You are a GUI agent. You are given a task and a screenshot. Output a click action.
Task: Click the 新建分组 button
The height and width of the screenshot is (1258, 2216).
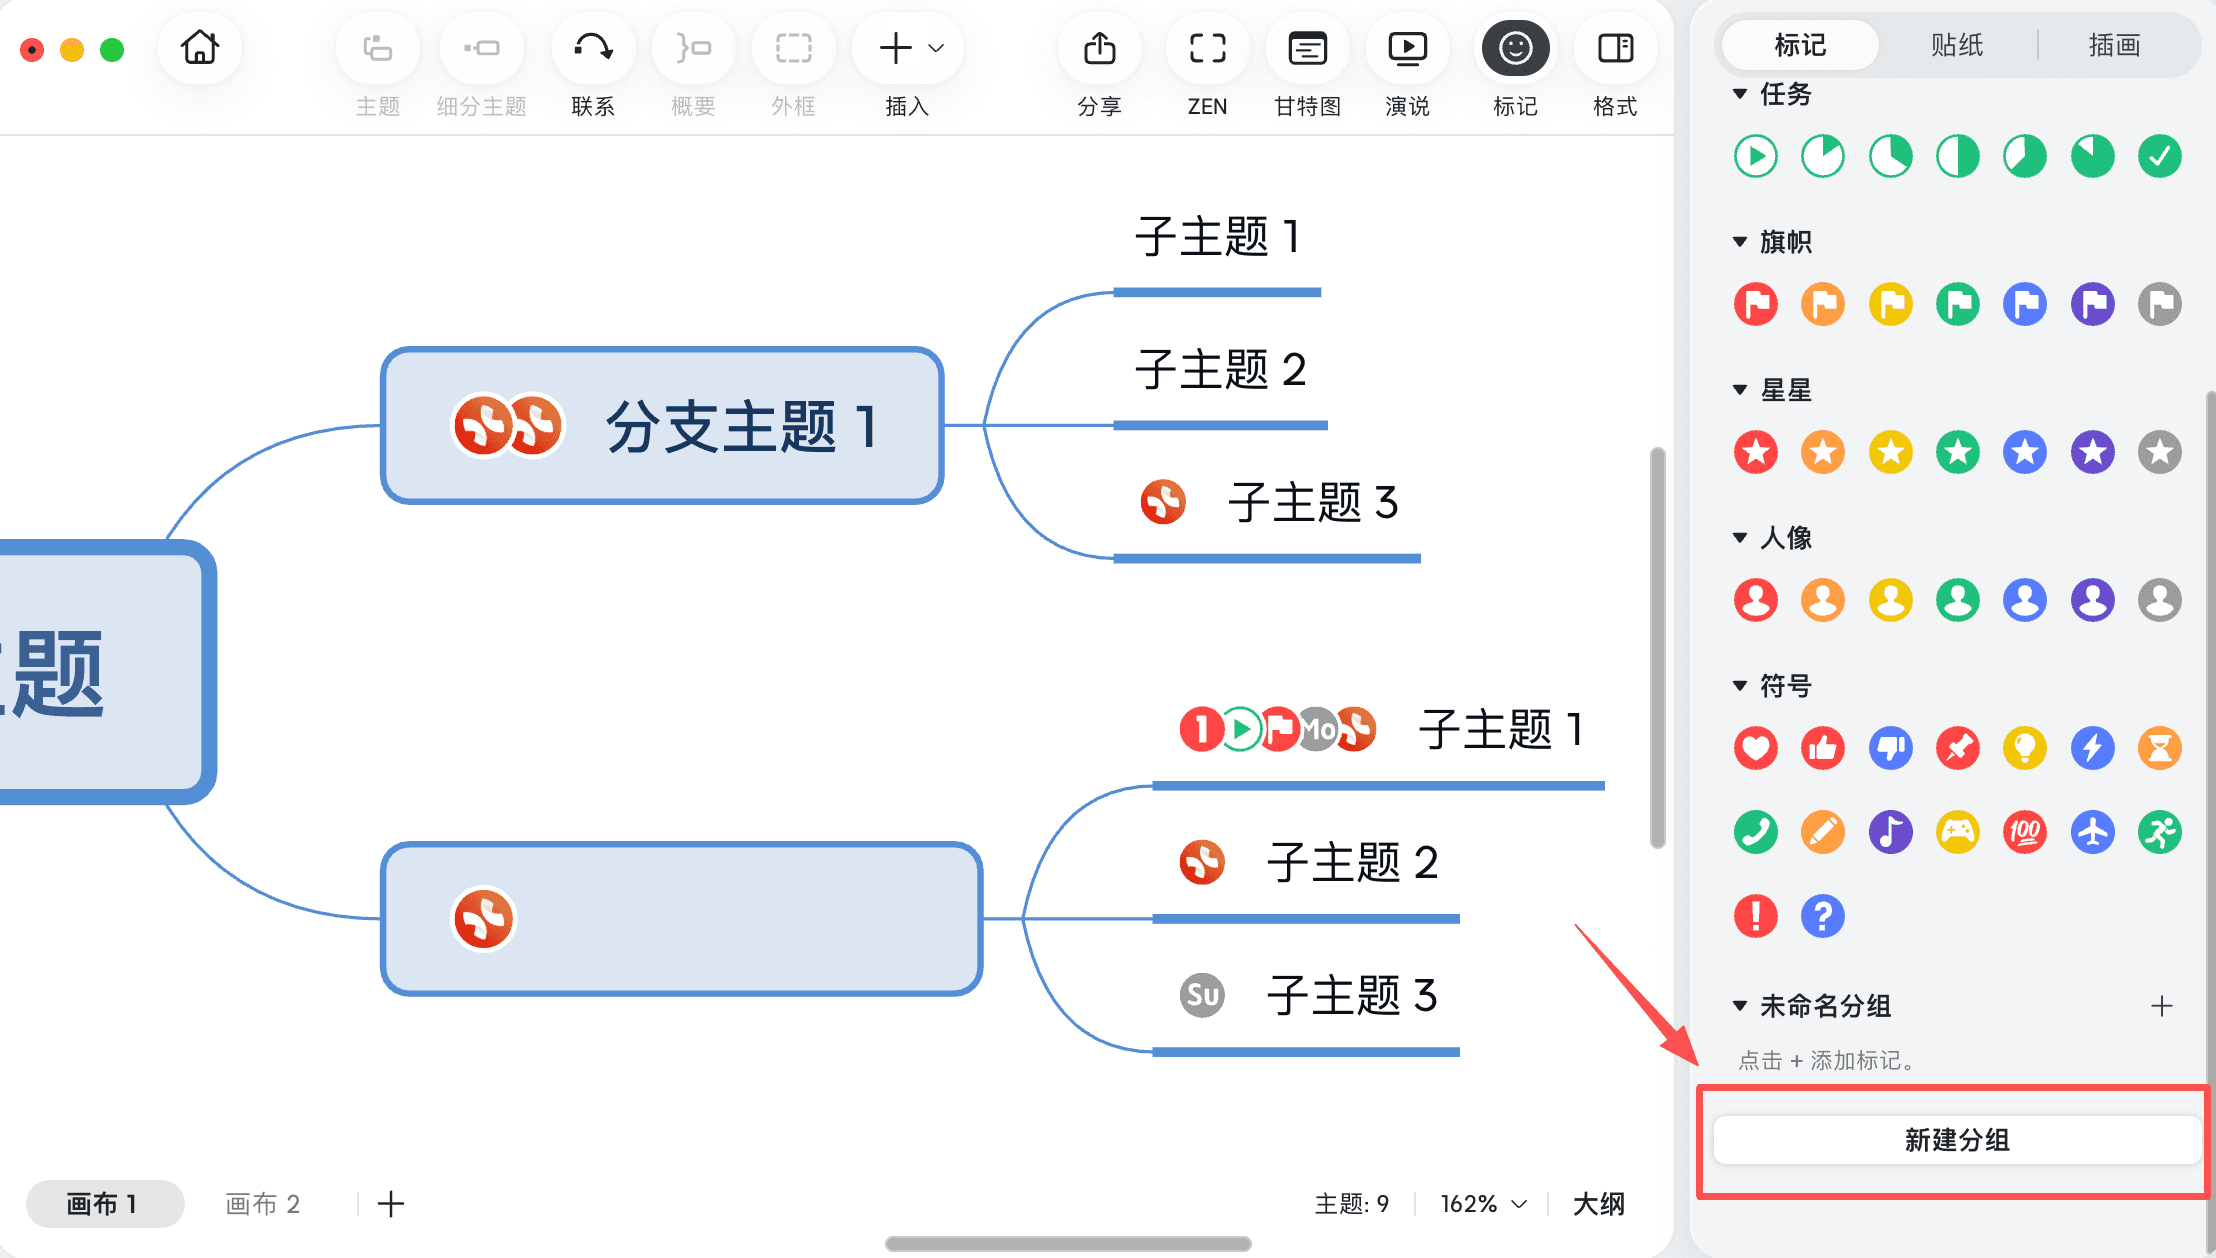pyautogui.click(x=1957, y=1140)
